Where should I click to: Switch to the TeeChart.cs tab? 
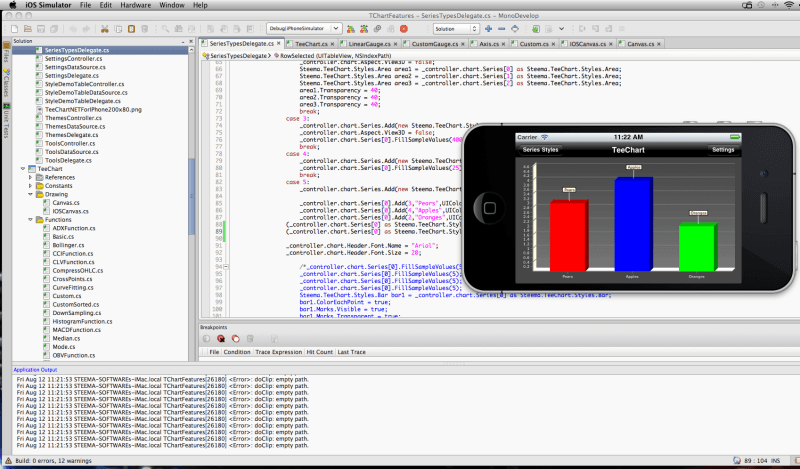coord(311,44)
